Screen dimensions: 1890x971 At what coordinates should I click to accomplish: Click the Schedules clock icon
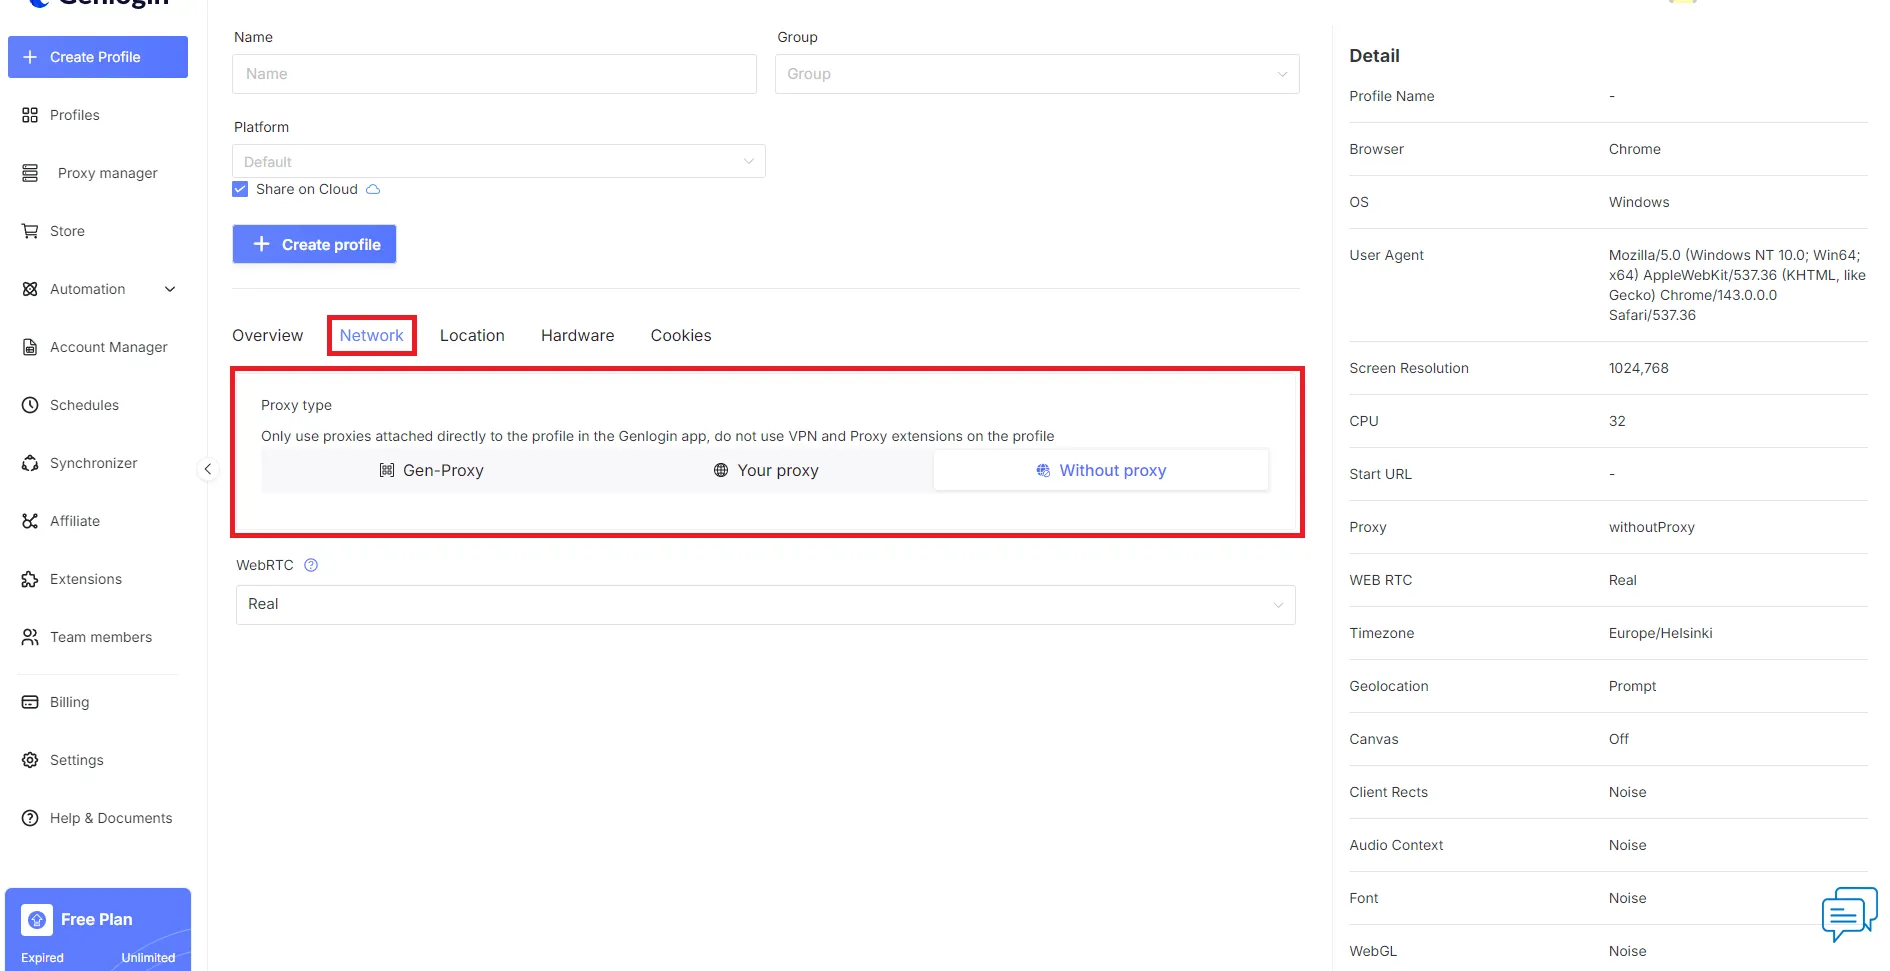pyautogui.click(x=30, y=405)
